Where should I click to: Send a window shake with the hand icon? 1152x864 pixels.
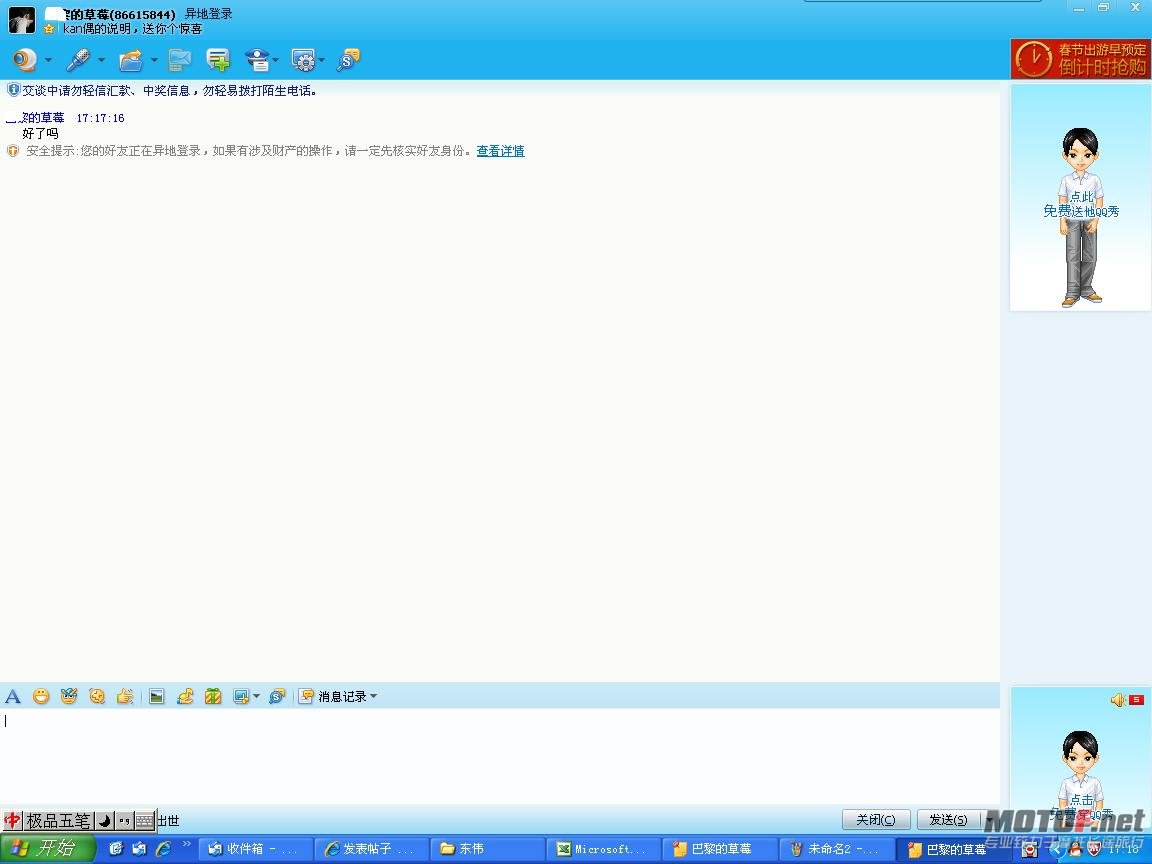(125, 696)
